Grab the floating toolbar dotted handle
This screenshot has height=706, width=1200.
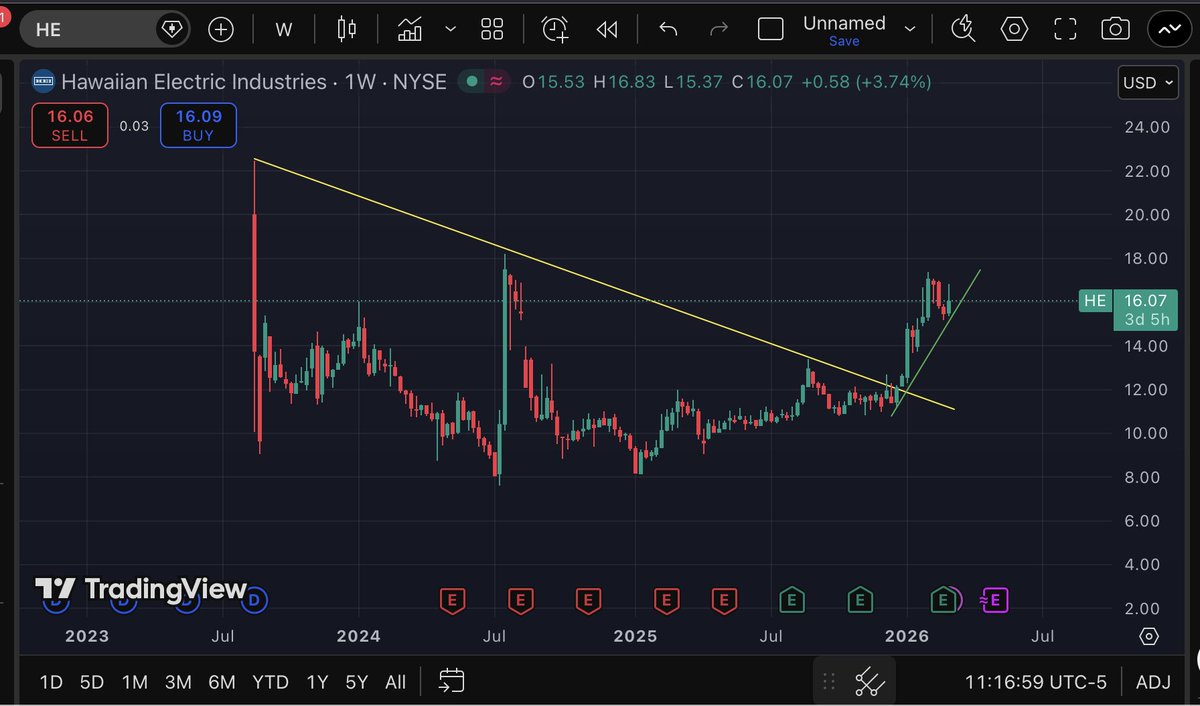(x=828, y=682)
